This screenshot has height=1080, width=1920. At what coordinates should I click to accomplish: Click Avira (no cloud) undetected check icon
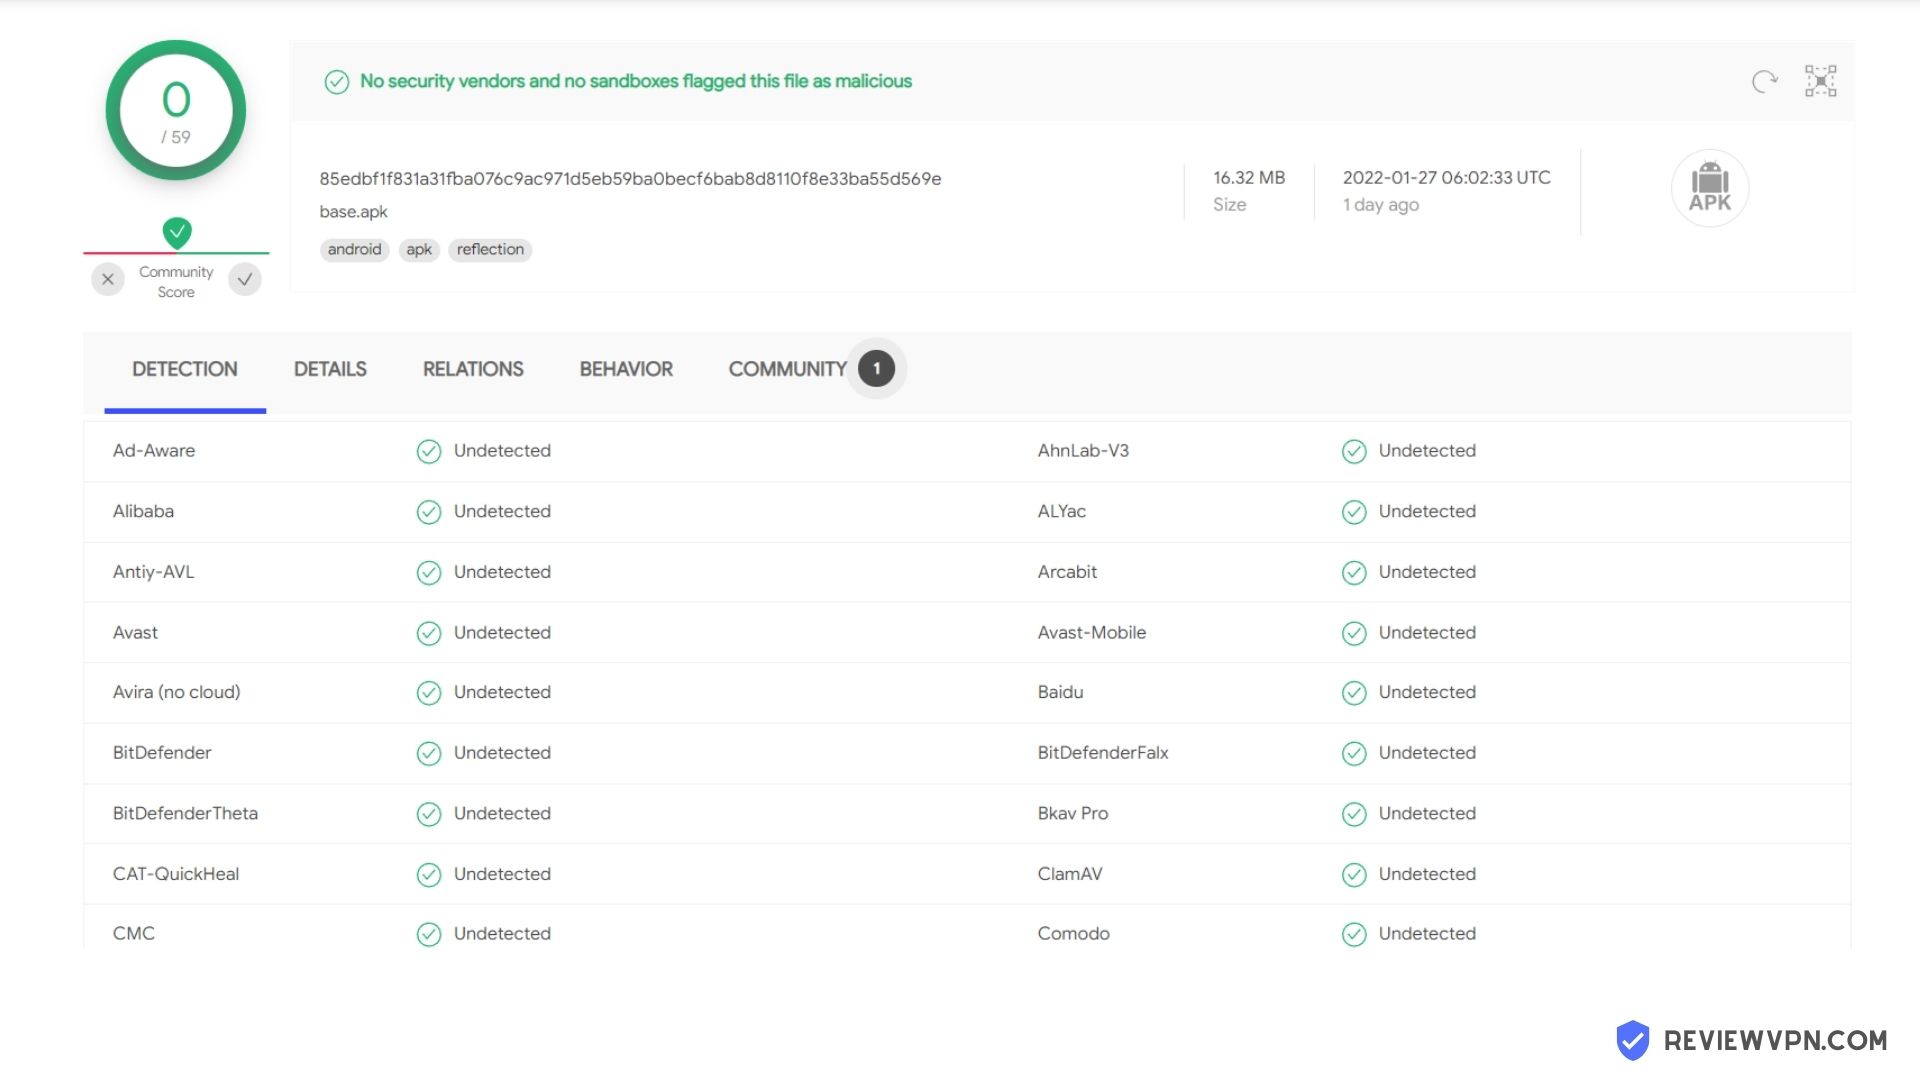click(x=429, y=693)
